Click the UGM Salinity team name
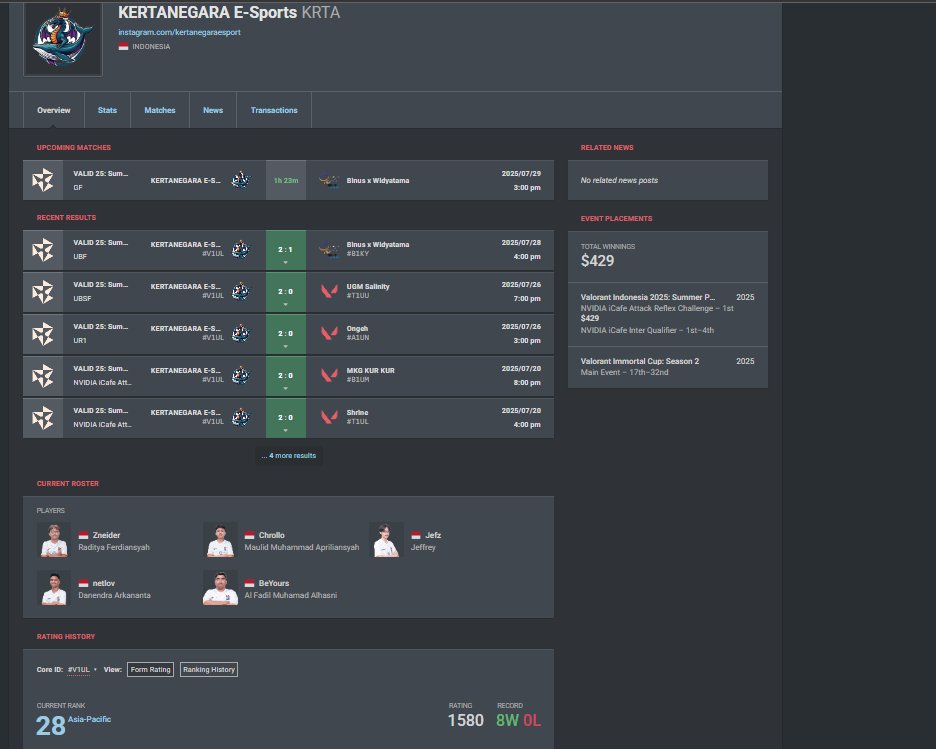Image resolution: width=936 pixels, height=749 pixels. point(368,286)
